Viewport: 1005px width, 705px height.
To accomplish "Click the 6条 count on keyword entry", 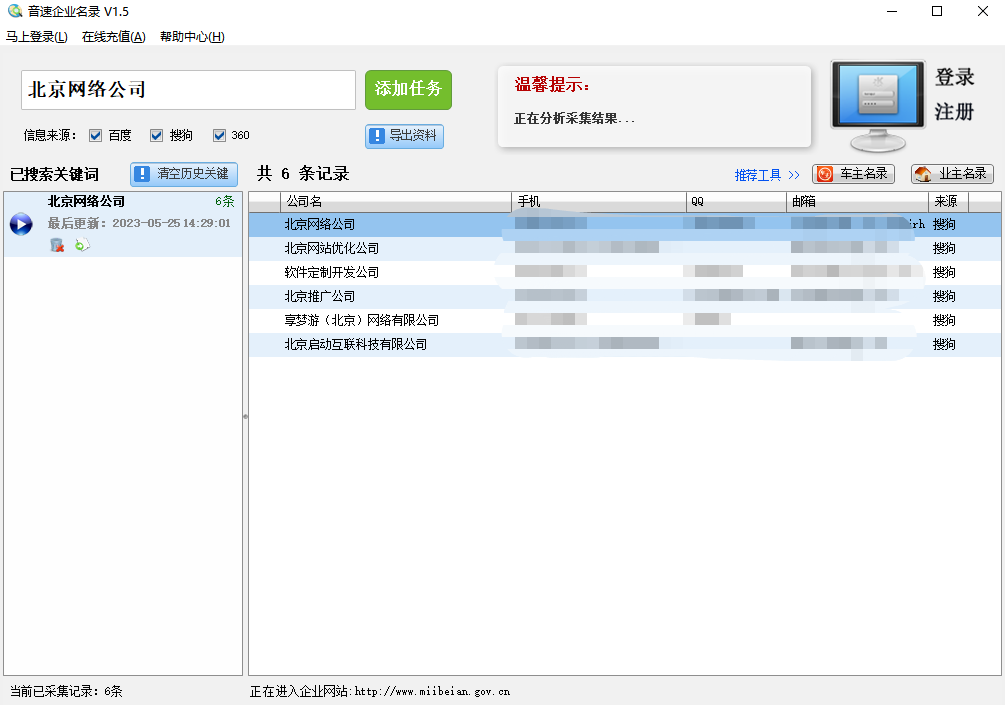I will point(224,201).
